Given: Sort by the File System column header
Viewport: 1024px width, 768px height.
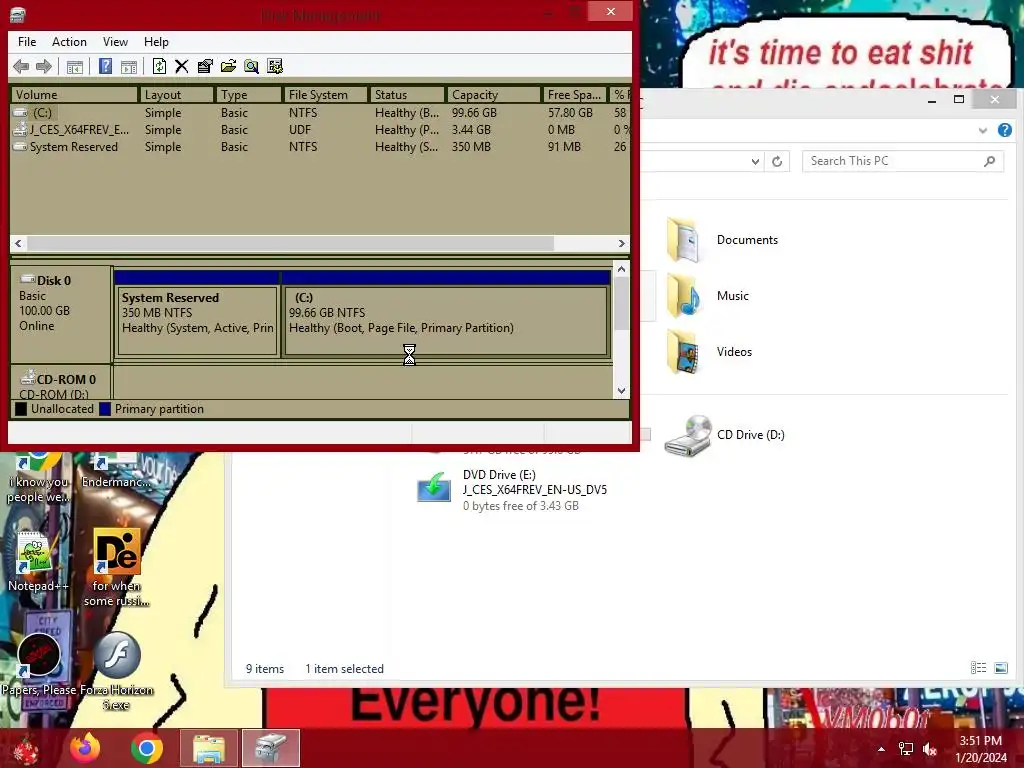Looking at the screenshot, I should click(326, 95).
